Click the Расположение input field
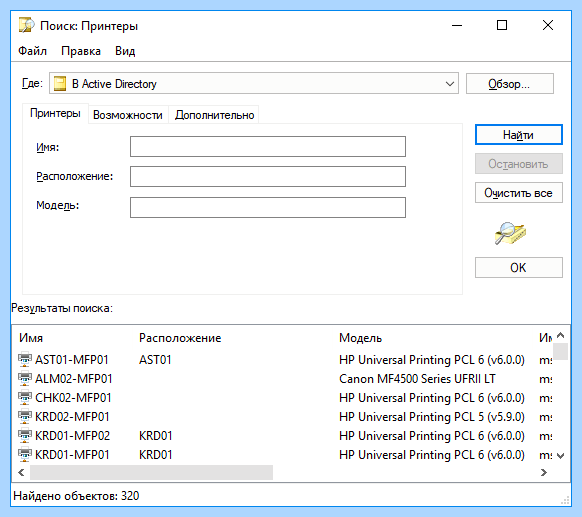 click(x=268, y=177)
